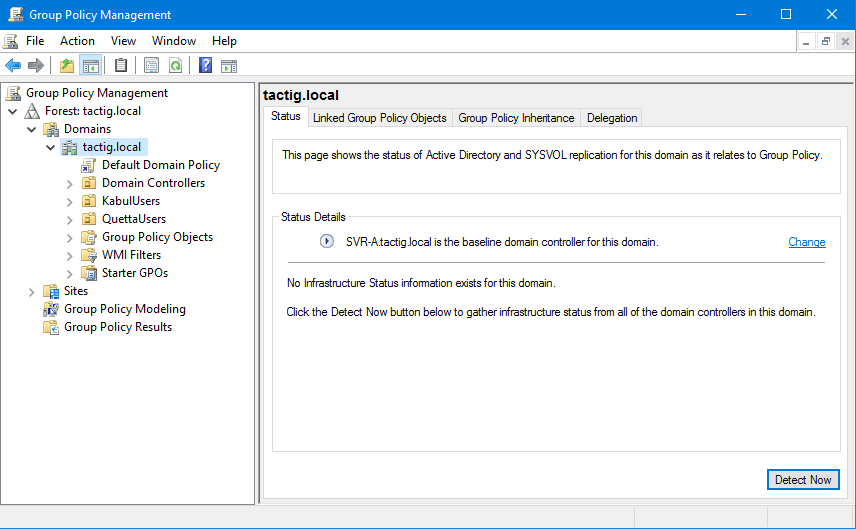Switch to Linked Group Policy Objects tab

point(379,118)
